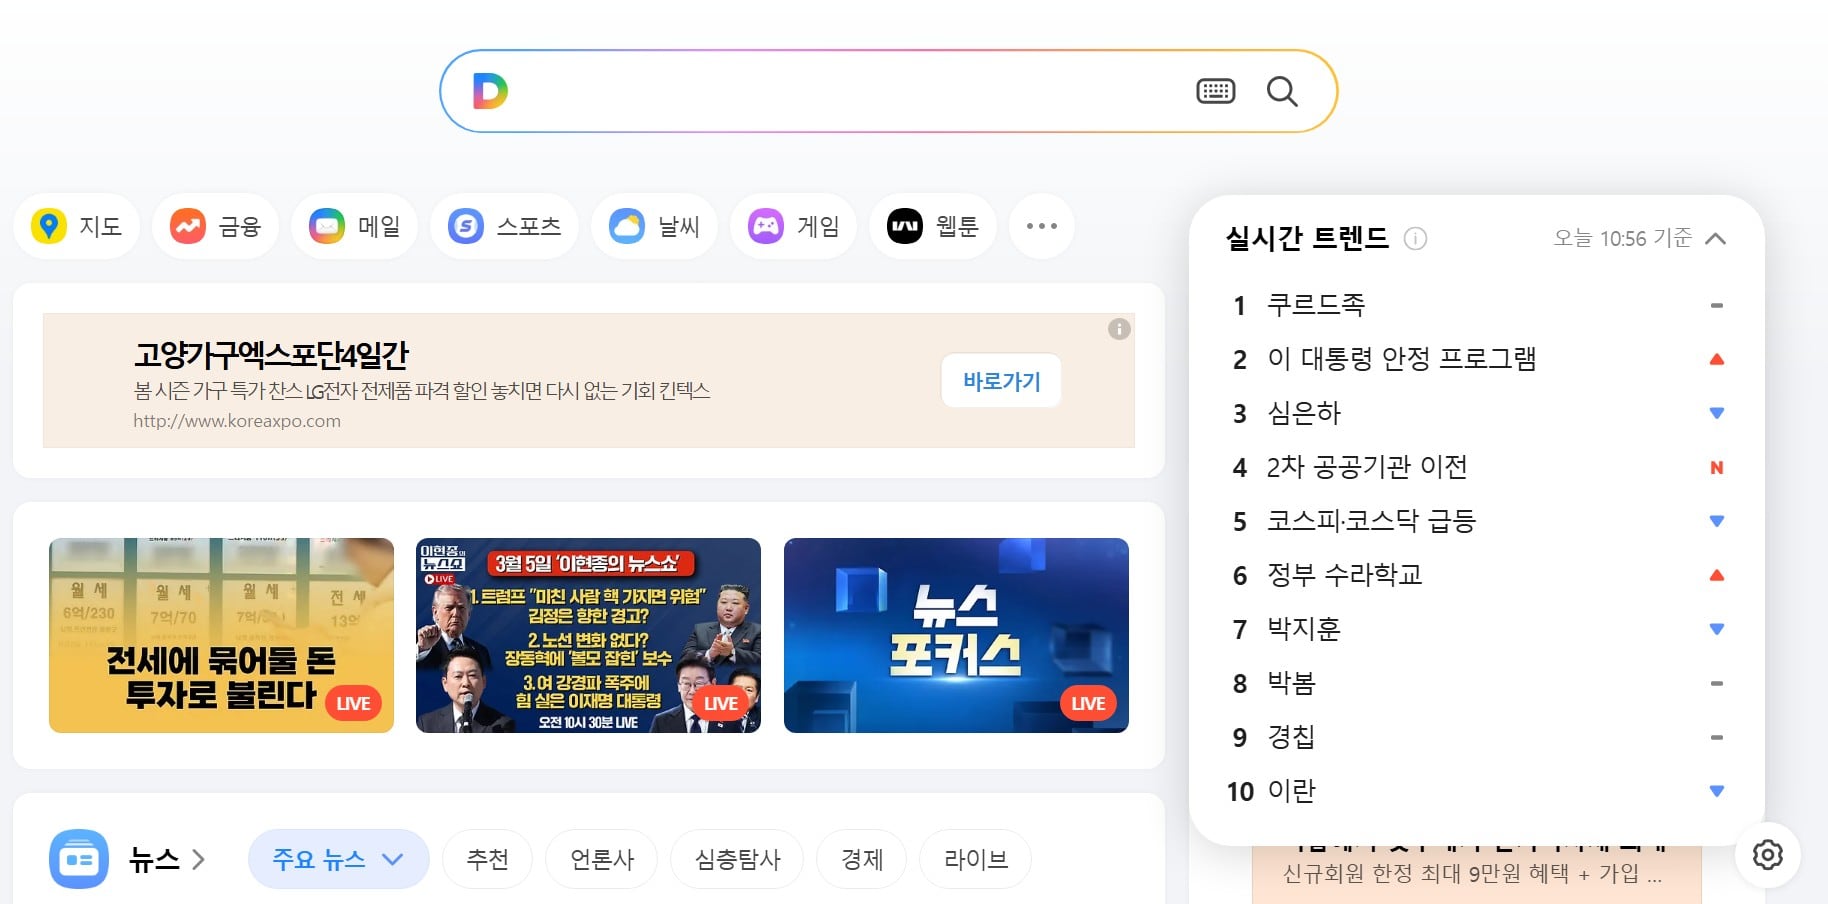
Task: Expand the 주요 뉴스 dropdown
Action: (338, 859)
